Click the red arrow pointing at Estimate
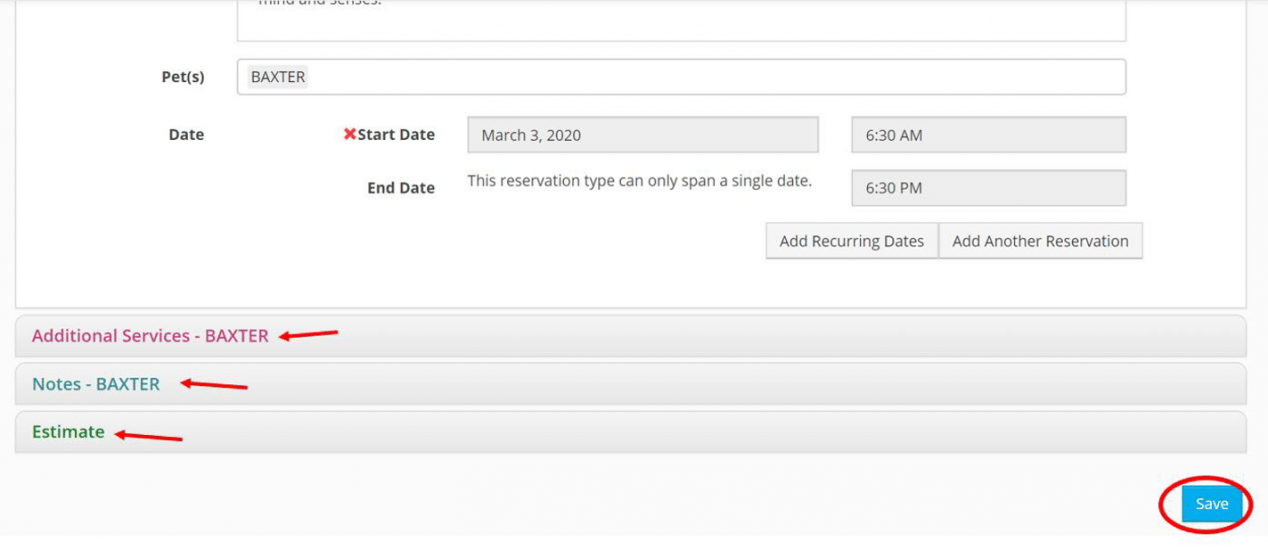This screenshot has width=1268, height=550. pyautogui.click(x=147, y=435)
